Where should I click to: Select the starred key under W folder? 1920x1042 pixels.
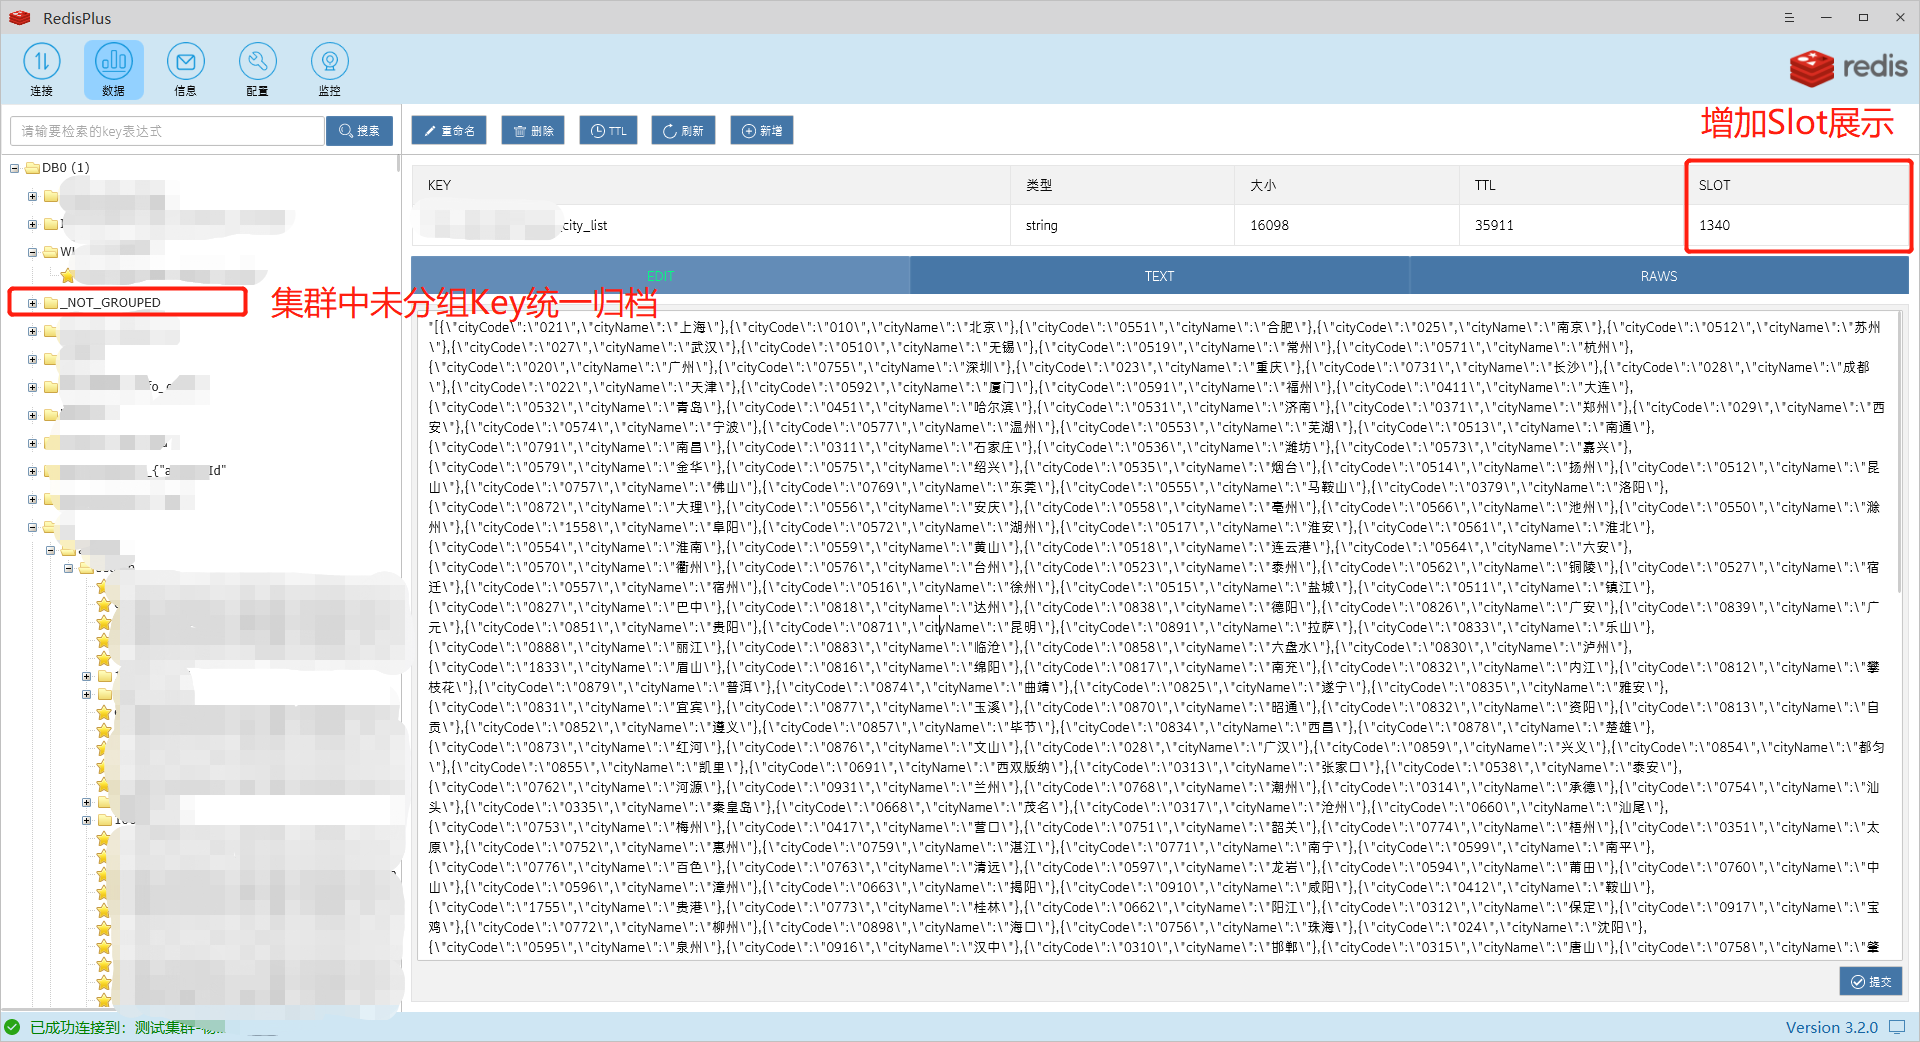(x=68, y=275)
